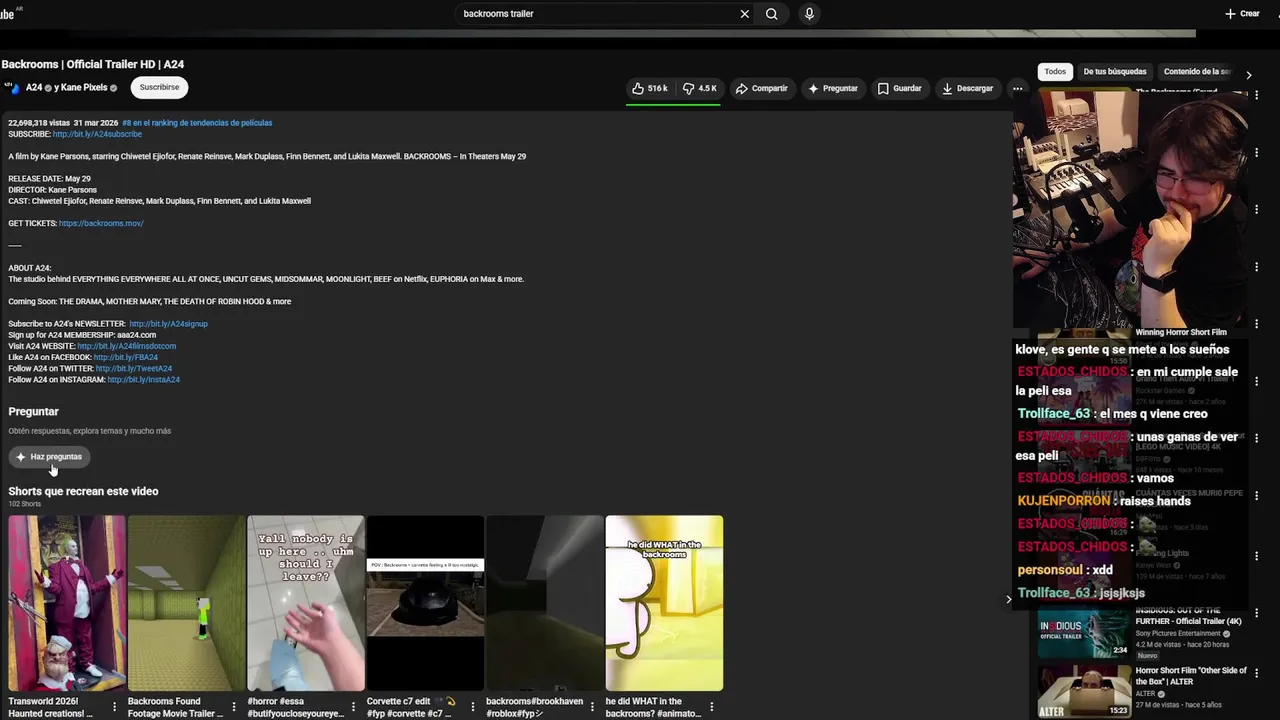Image resolution: width=1280 pixels, height=720 pixels.
Task: Start voice search with the microphone icon
Action: (x=809, y=14)
